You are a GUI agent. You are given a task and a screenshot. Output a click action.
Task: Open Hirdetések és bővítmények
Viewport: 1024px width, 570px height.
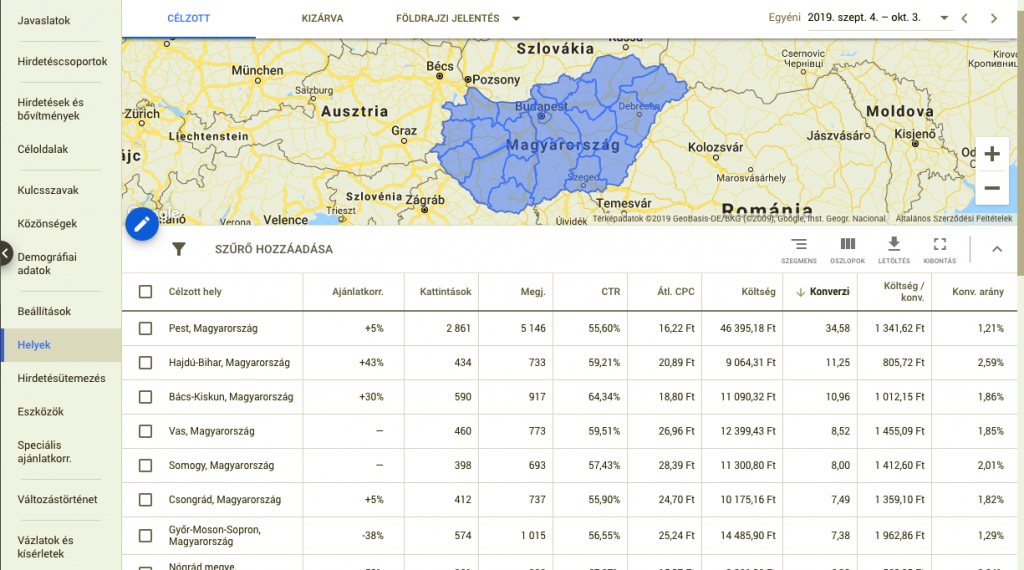50,109
